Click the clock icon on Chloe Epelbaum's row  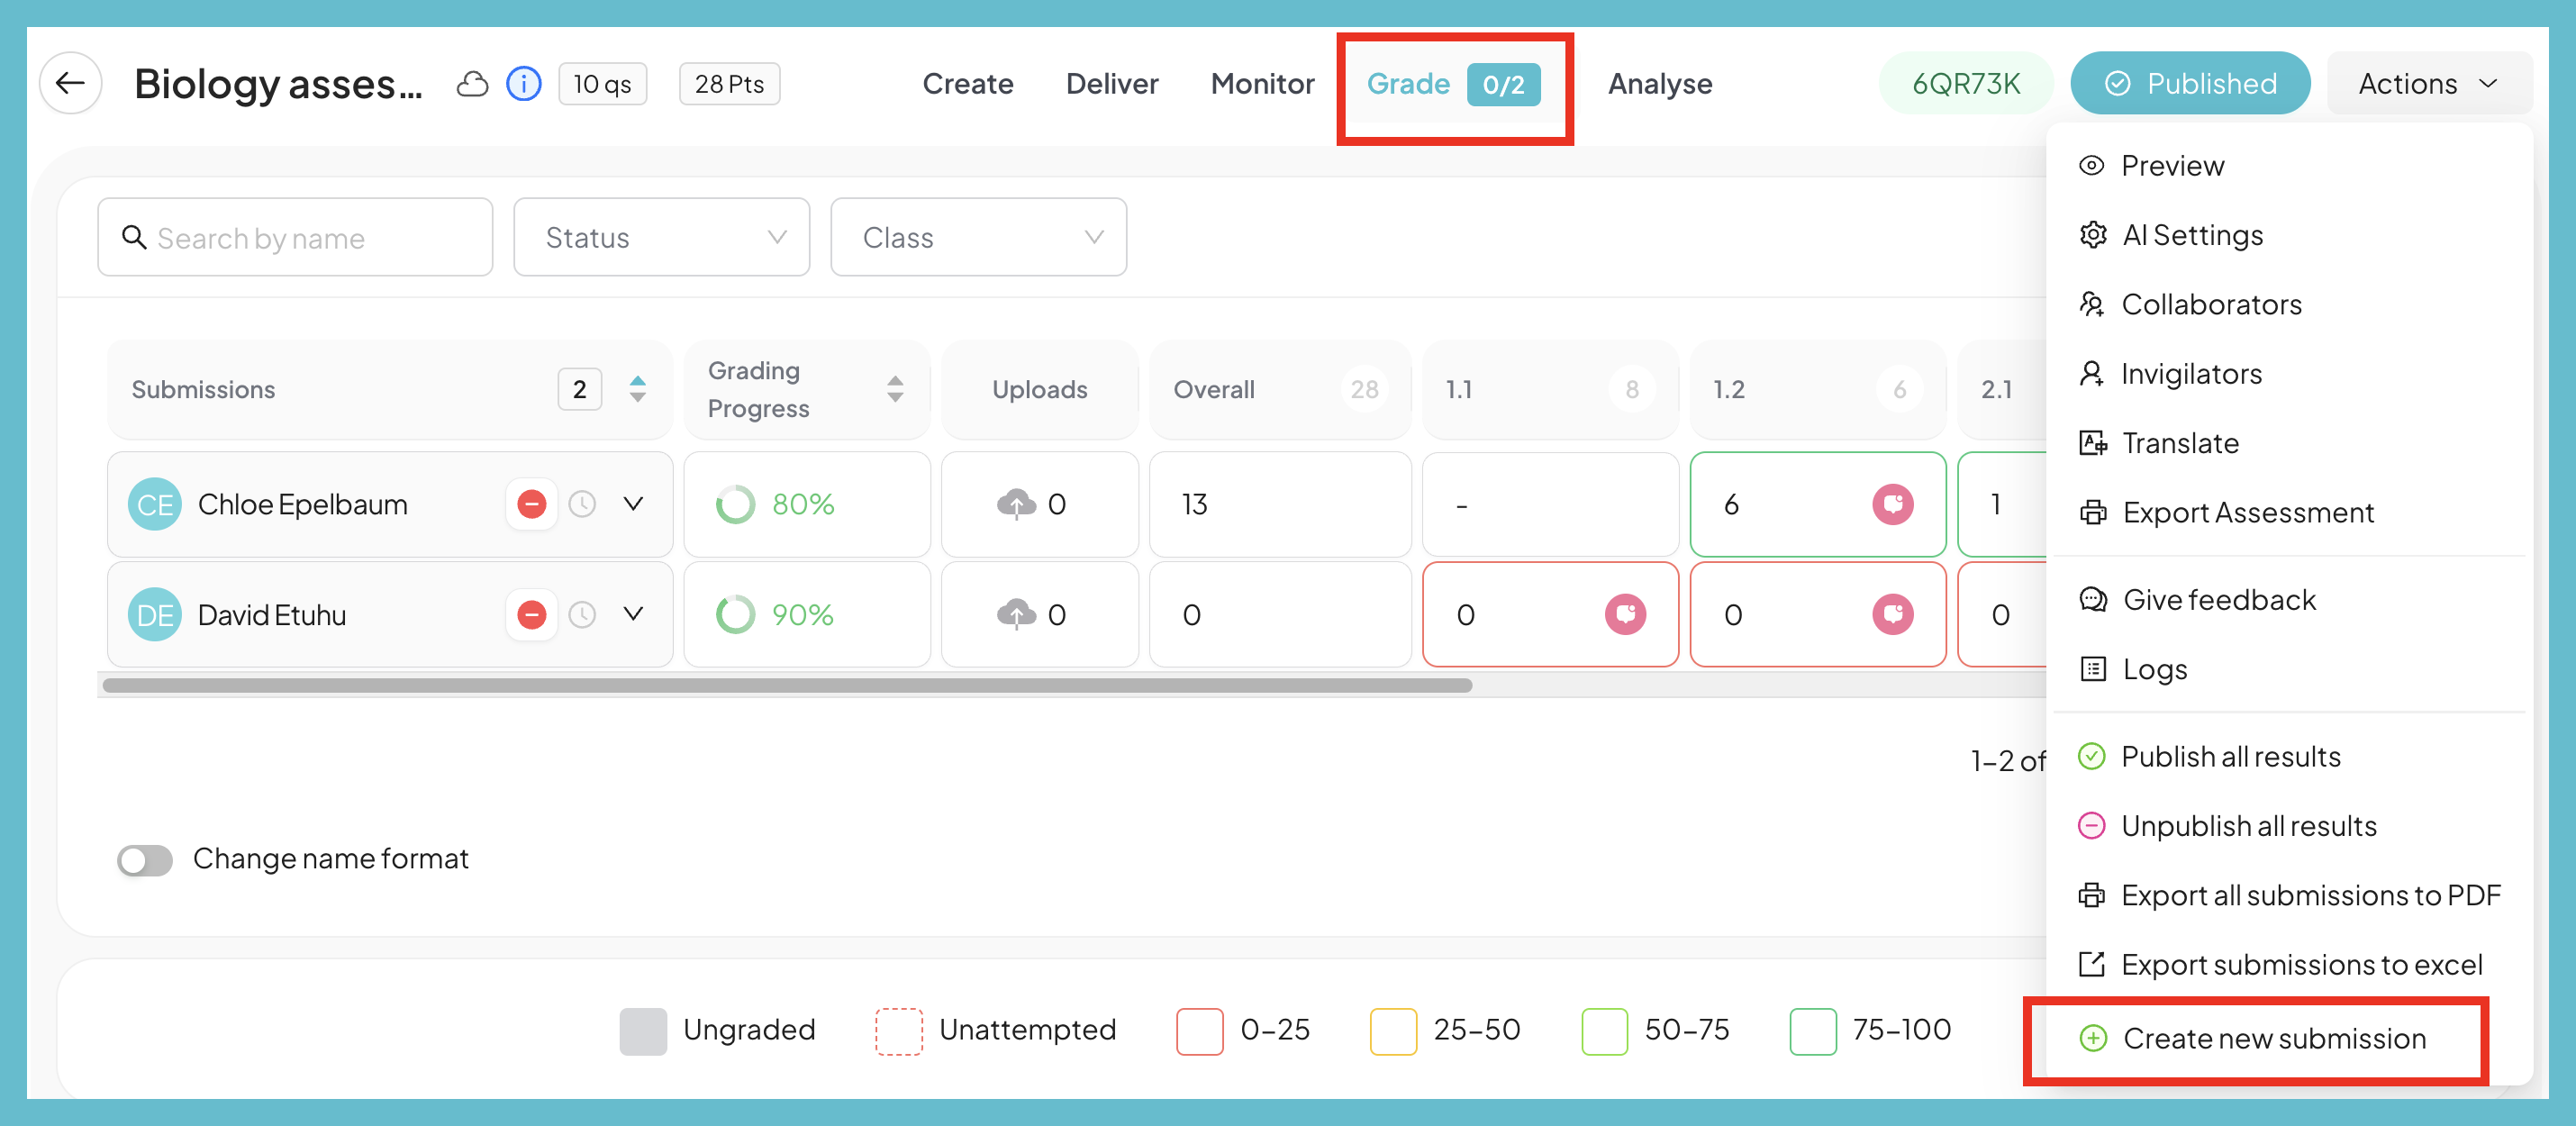(x=583, y=504)
